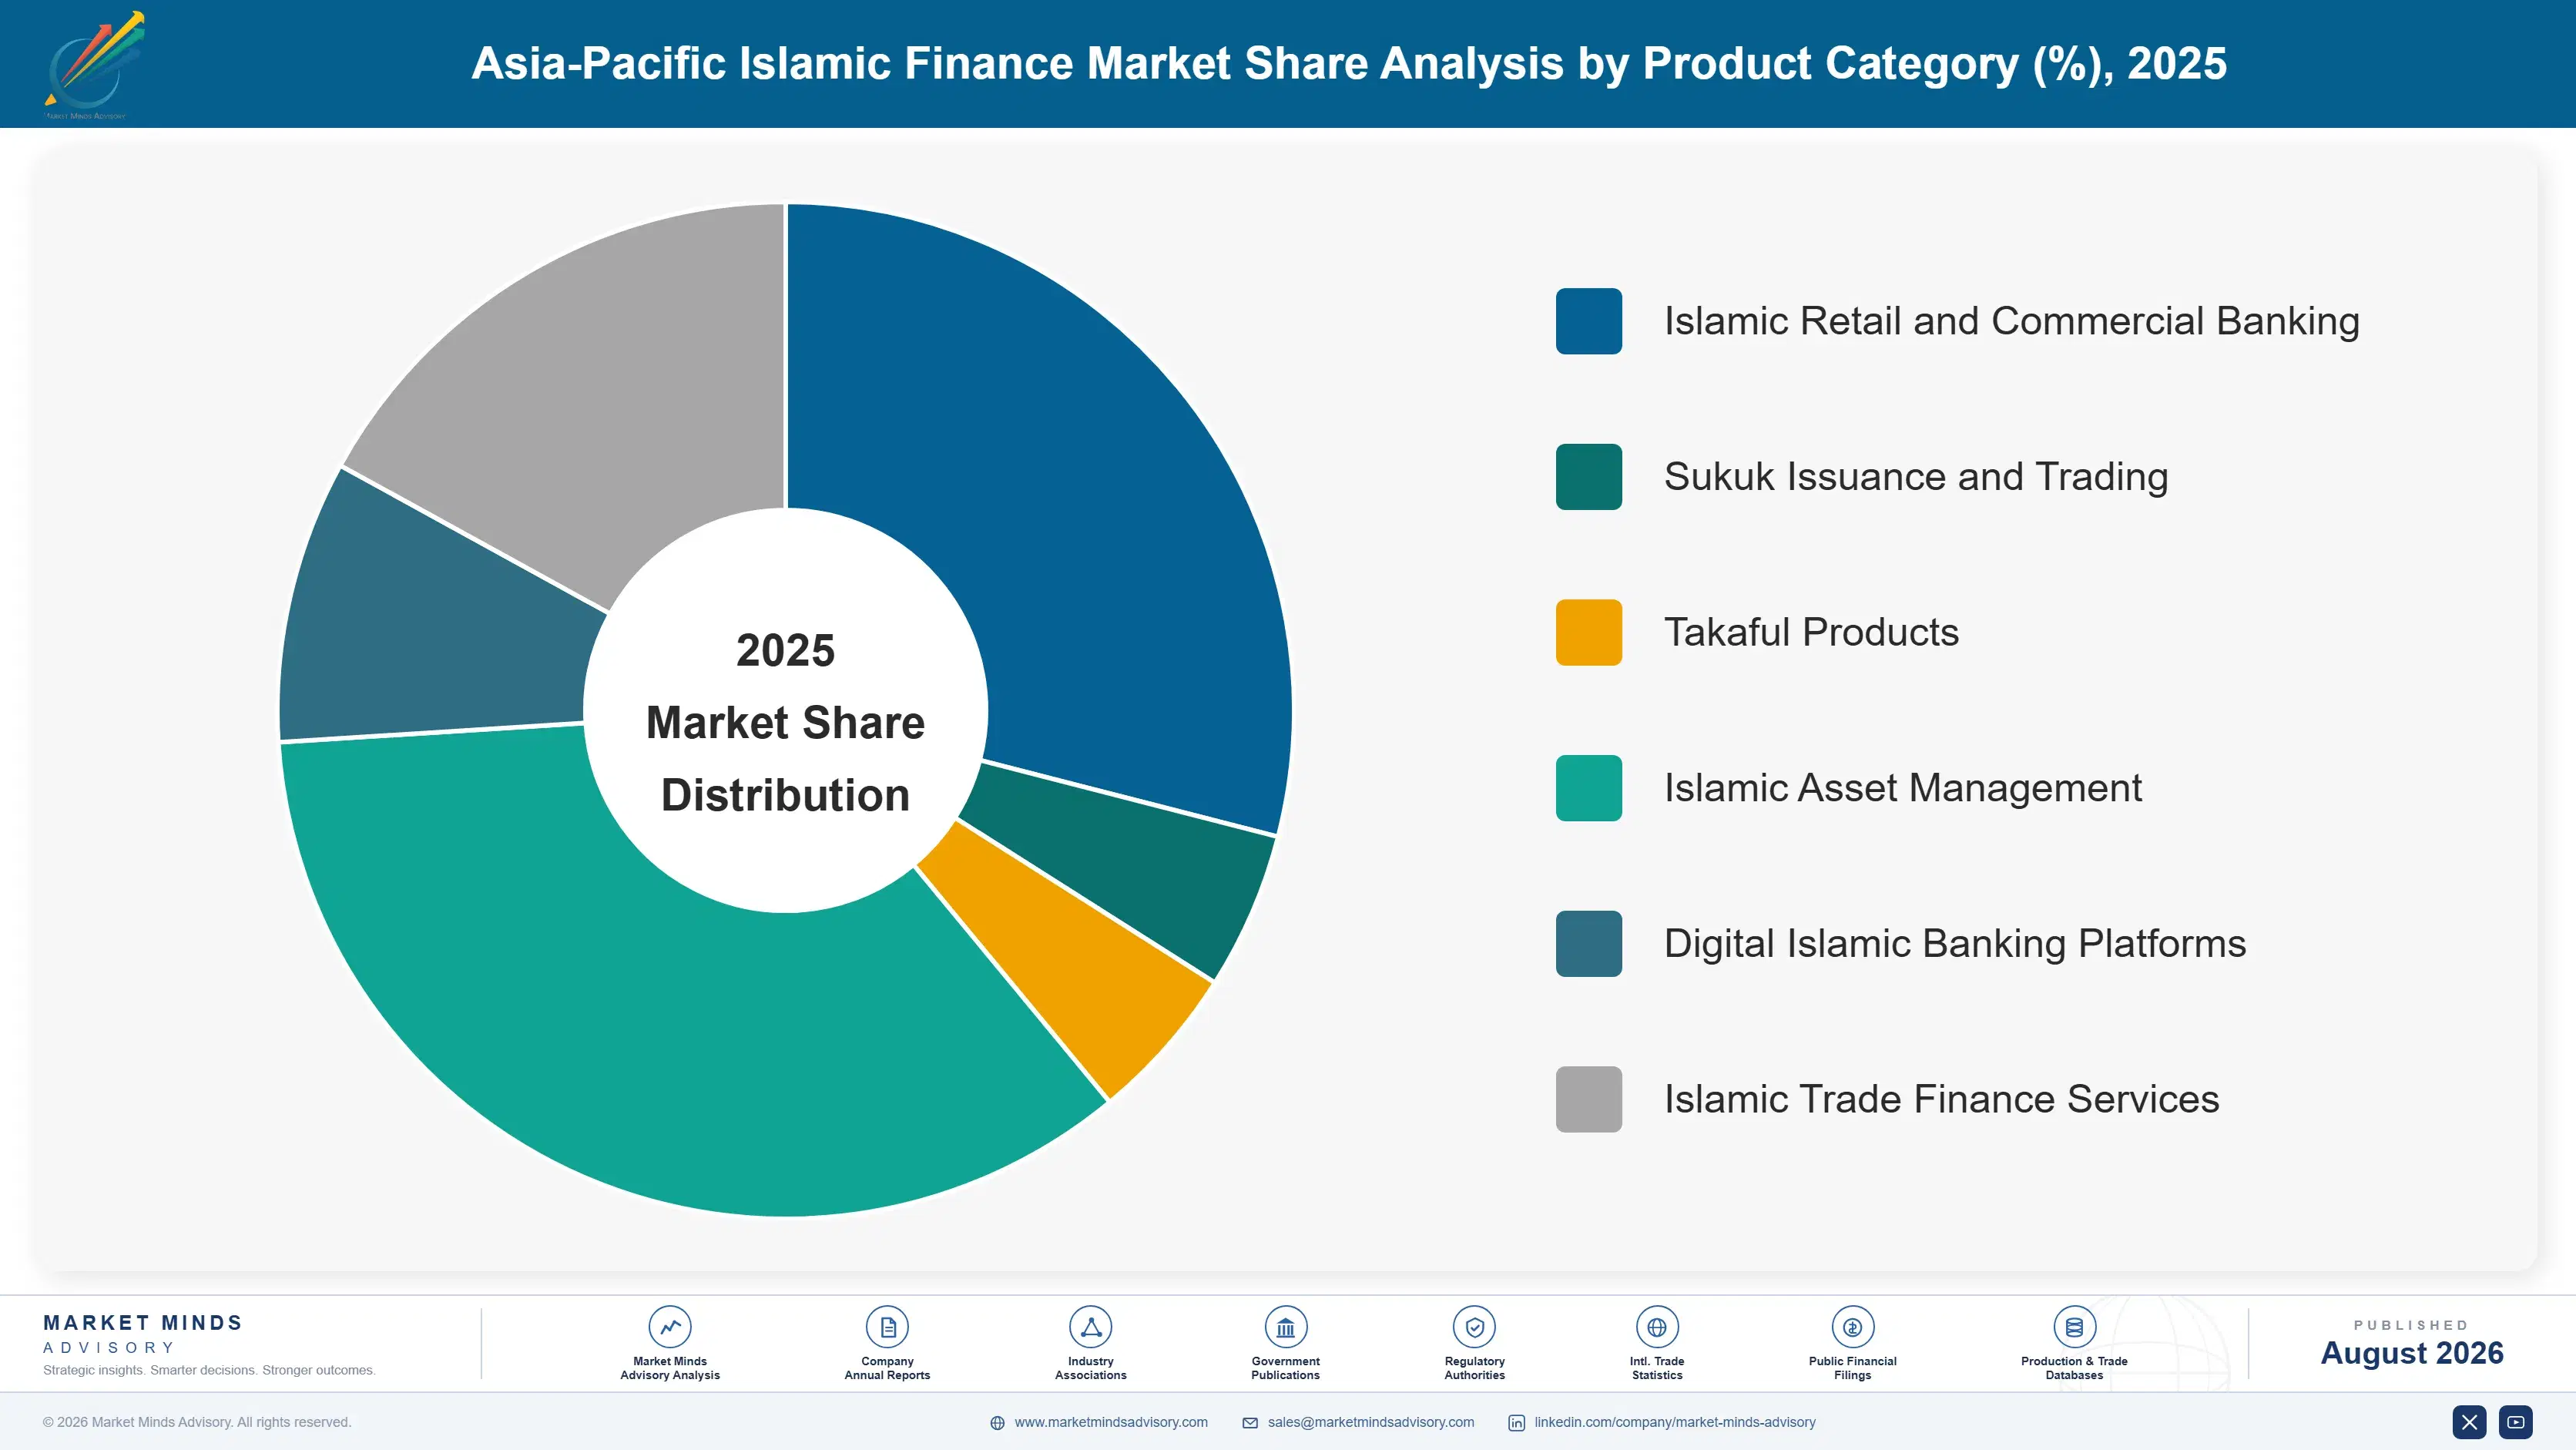This screenshot has width=2576, height=1450.
Task: Click the Intl. Trade Statistics globe icon
Action: tap(1657, 1327)
